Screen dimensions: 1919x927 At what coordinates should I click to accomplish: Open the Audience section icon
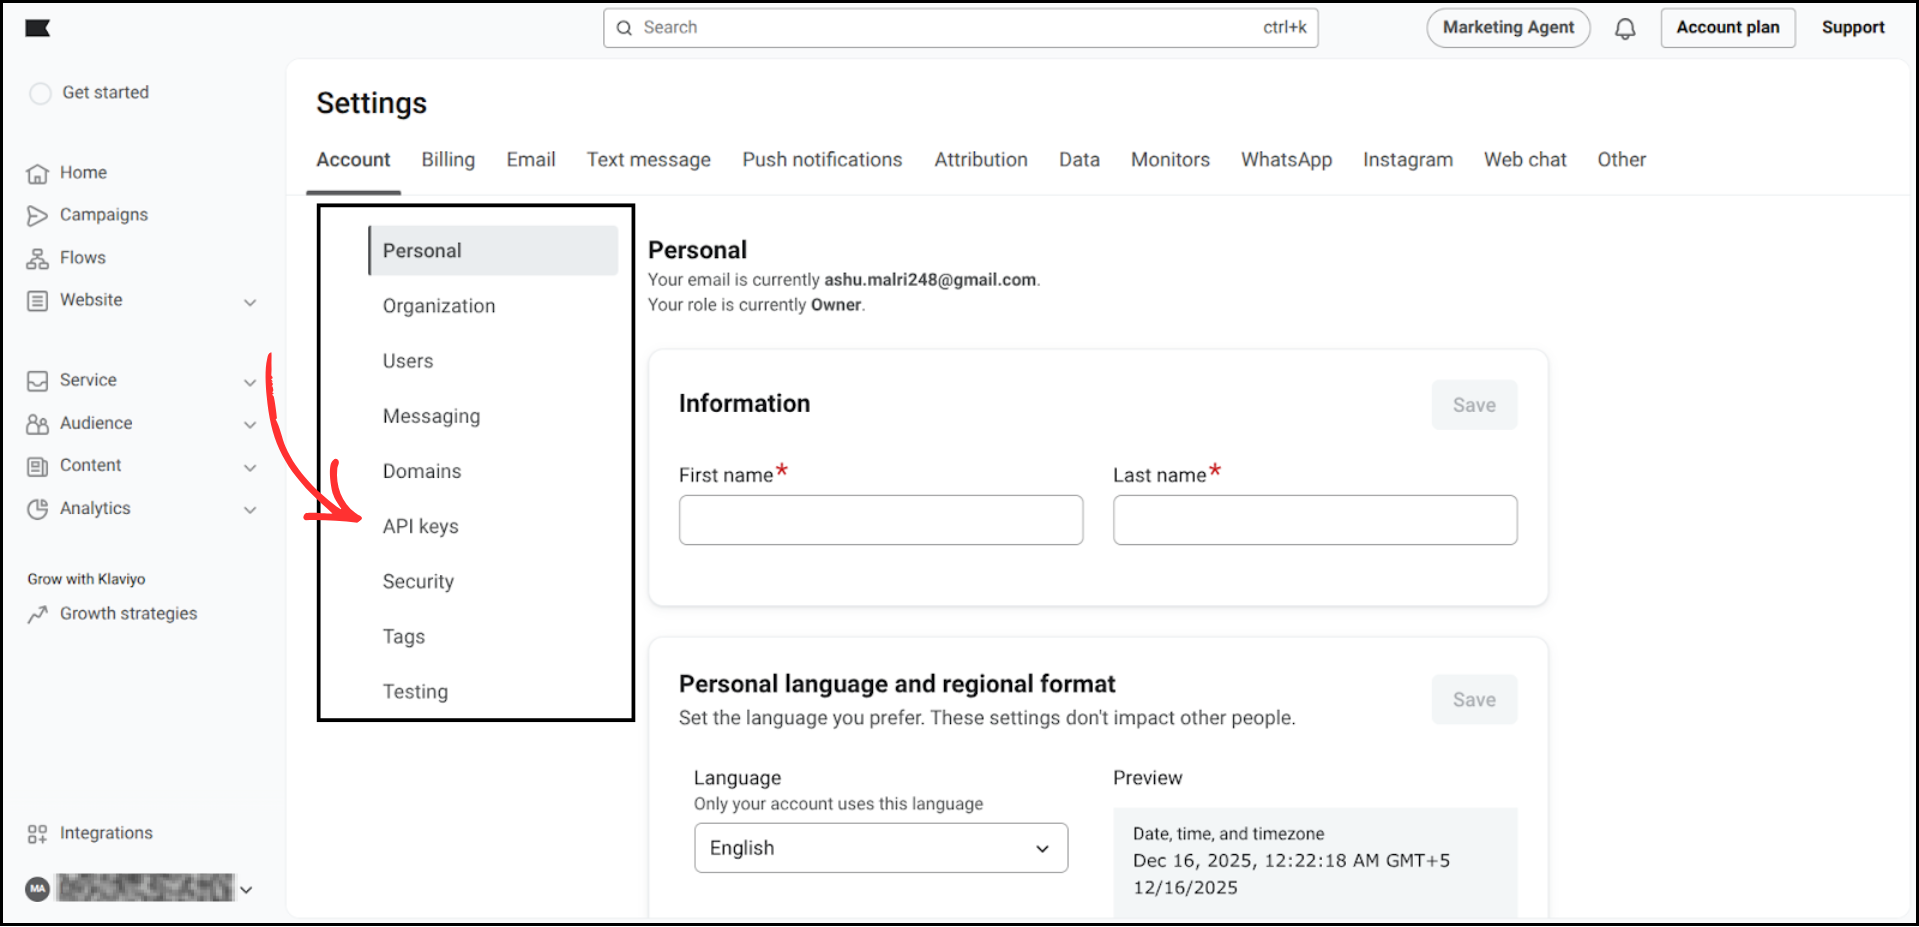click(x=38, y=423)
